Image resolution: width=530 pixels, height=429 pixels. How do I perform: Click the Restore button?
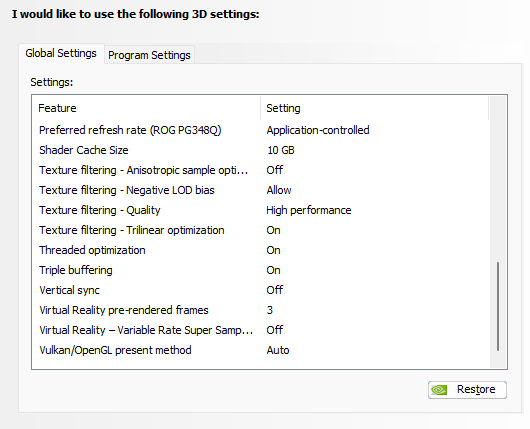(x=467, y=390)
